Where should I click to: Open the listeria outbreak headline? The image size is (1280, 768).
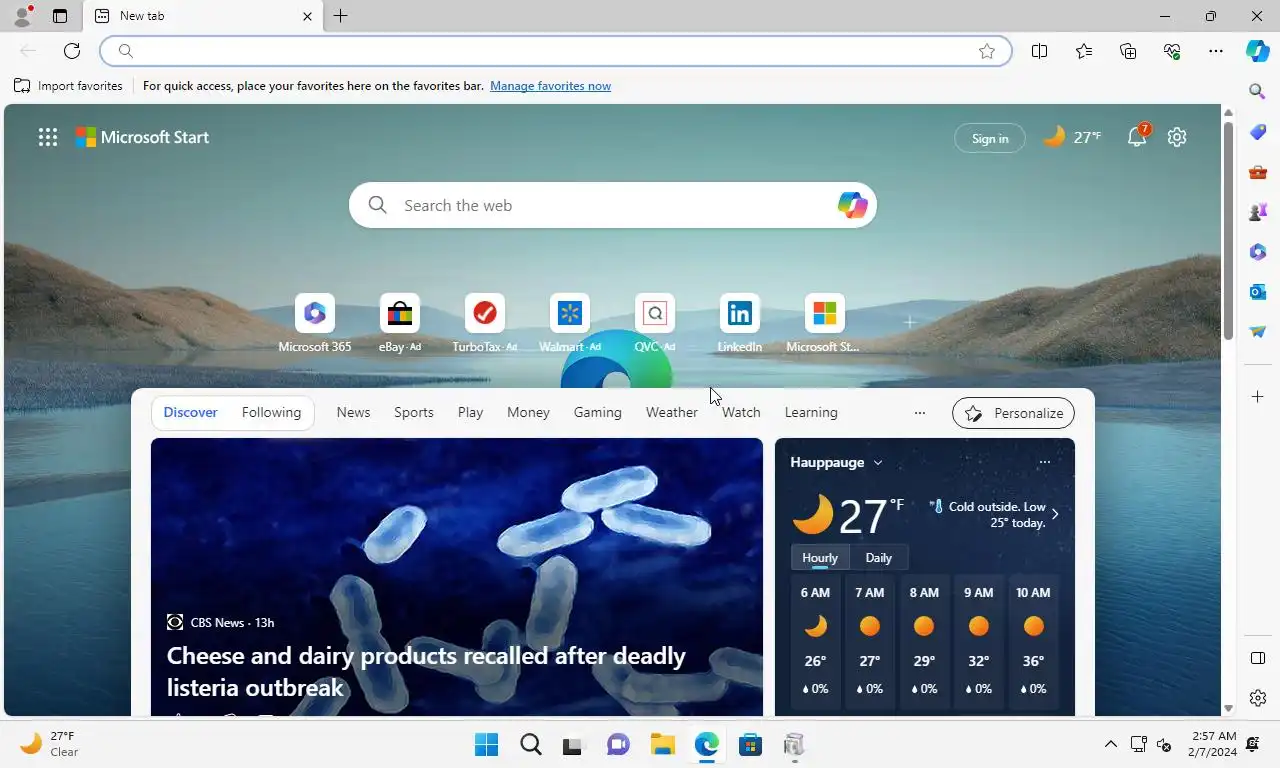[426, 671]
